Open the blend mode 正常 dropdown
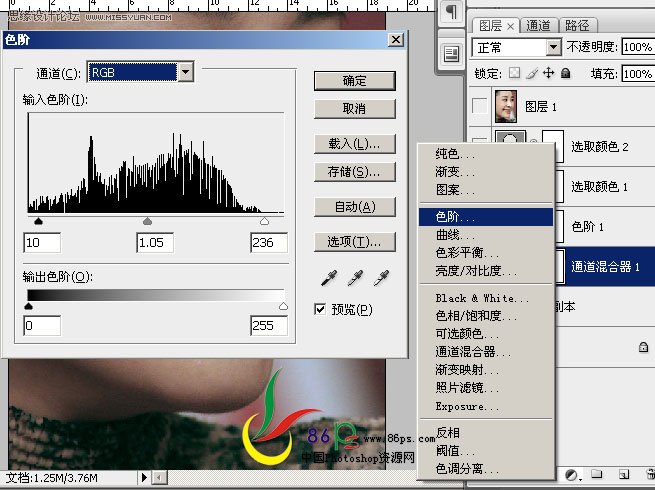The height and width of the screenshot is (490, 655). (x=553, y=47)
